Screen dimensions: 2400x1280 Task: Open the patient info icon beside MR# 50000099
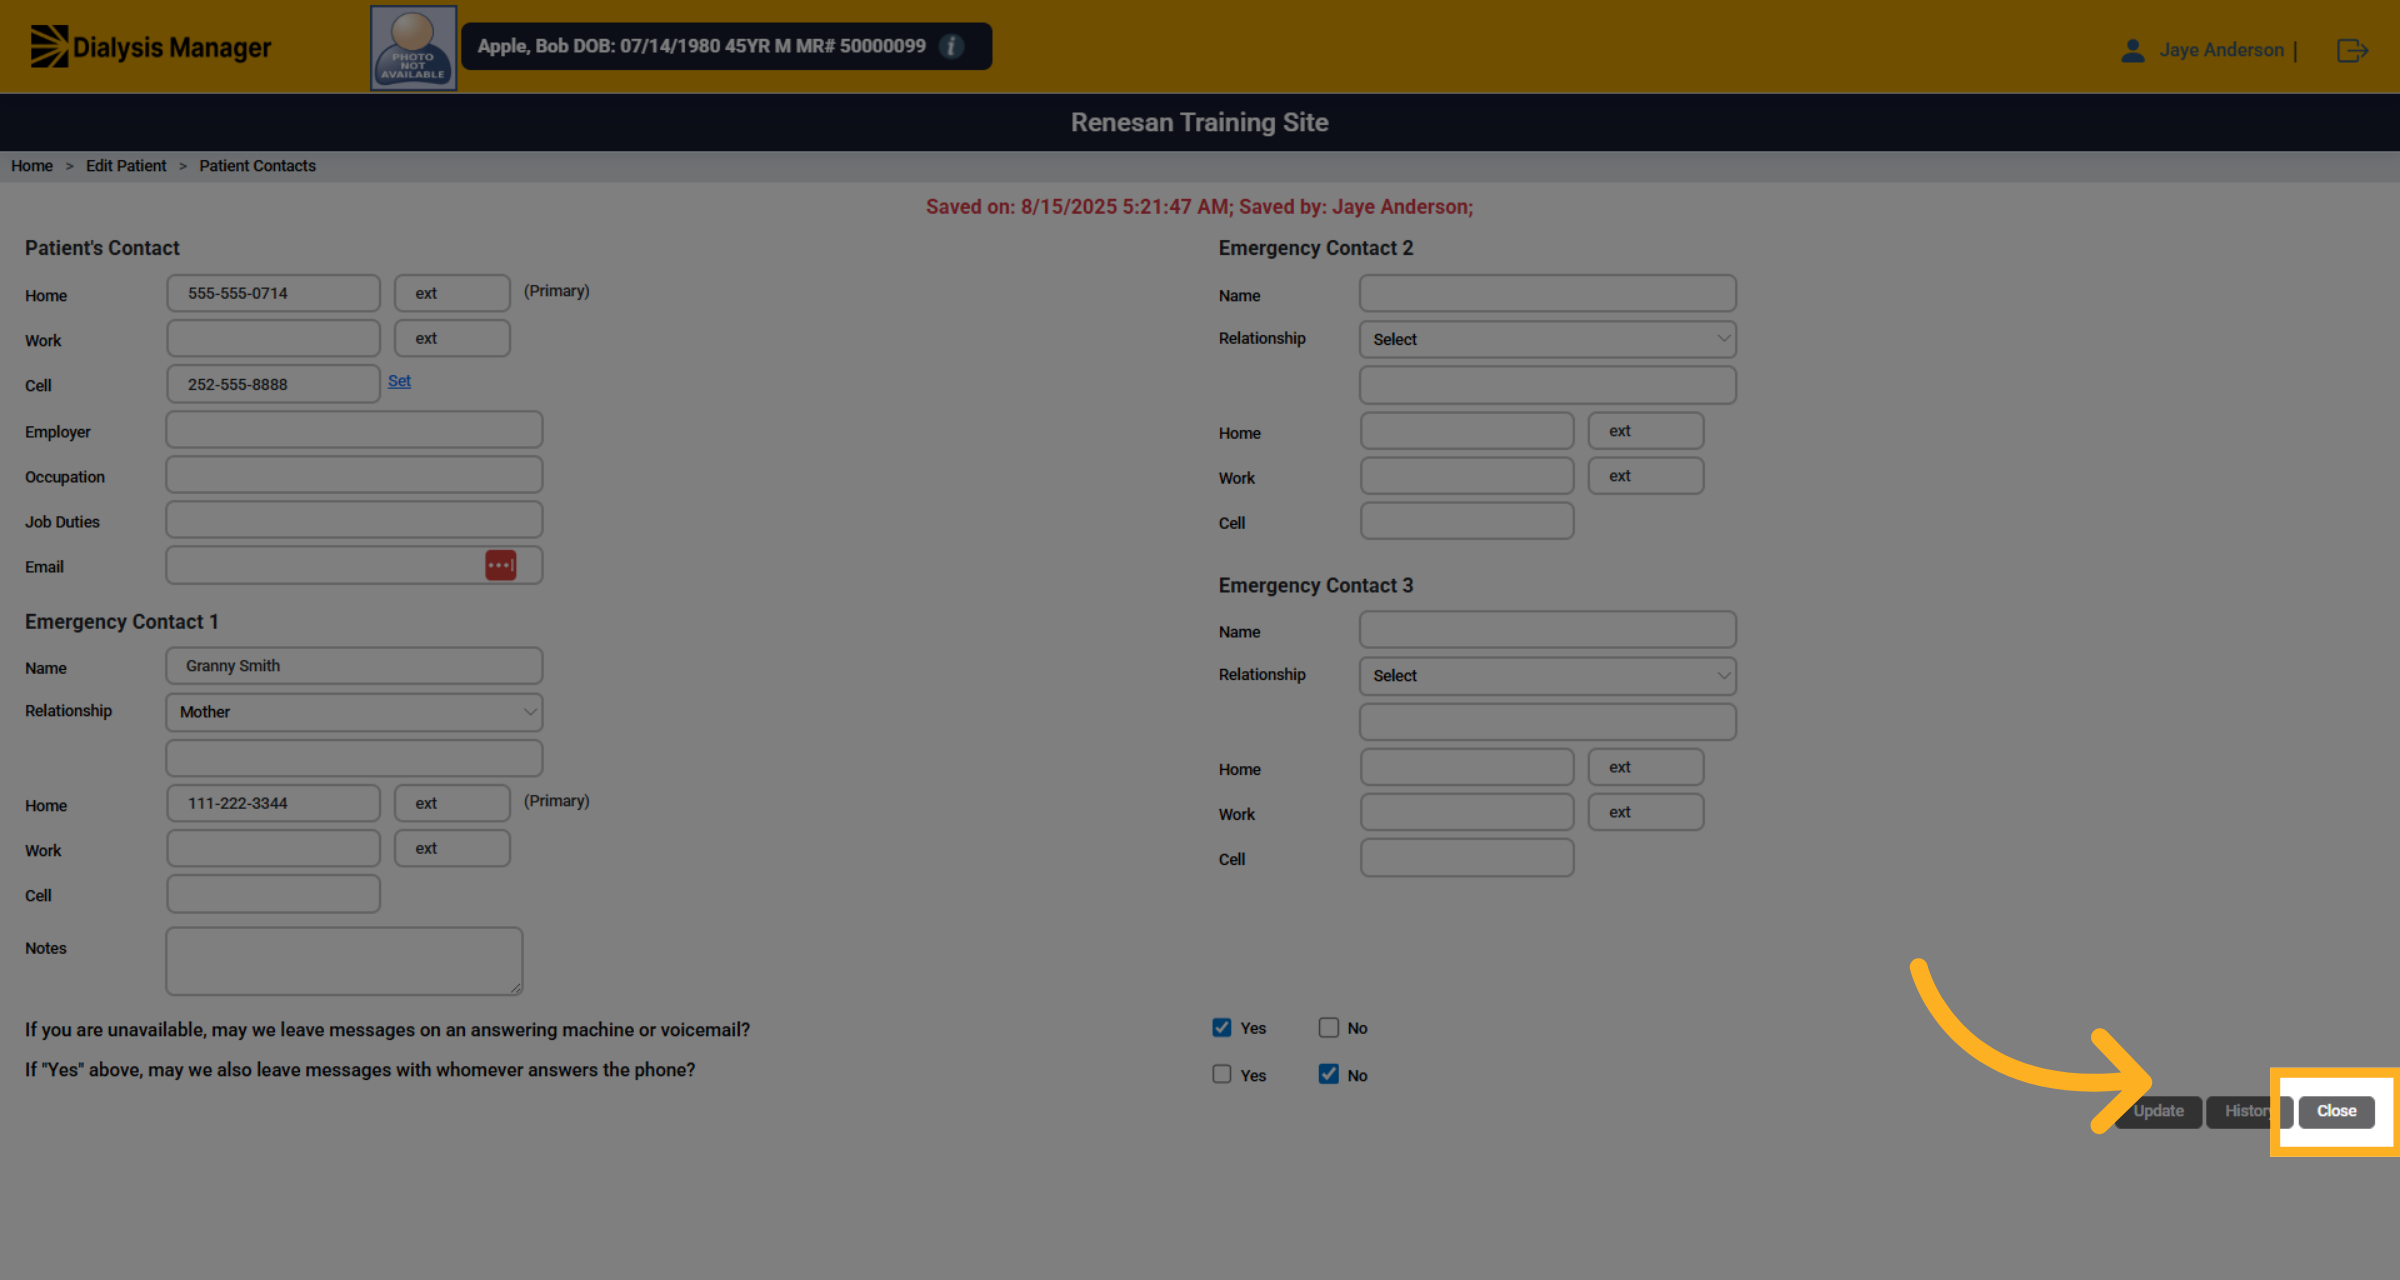(x=952, y=46)
